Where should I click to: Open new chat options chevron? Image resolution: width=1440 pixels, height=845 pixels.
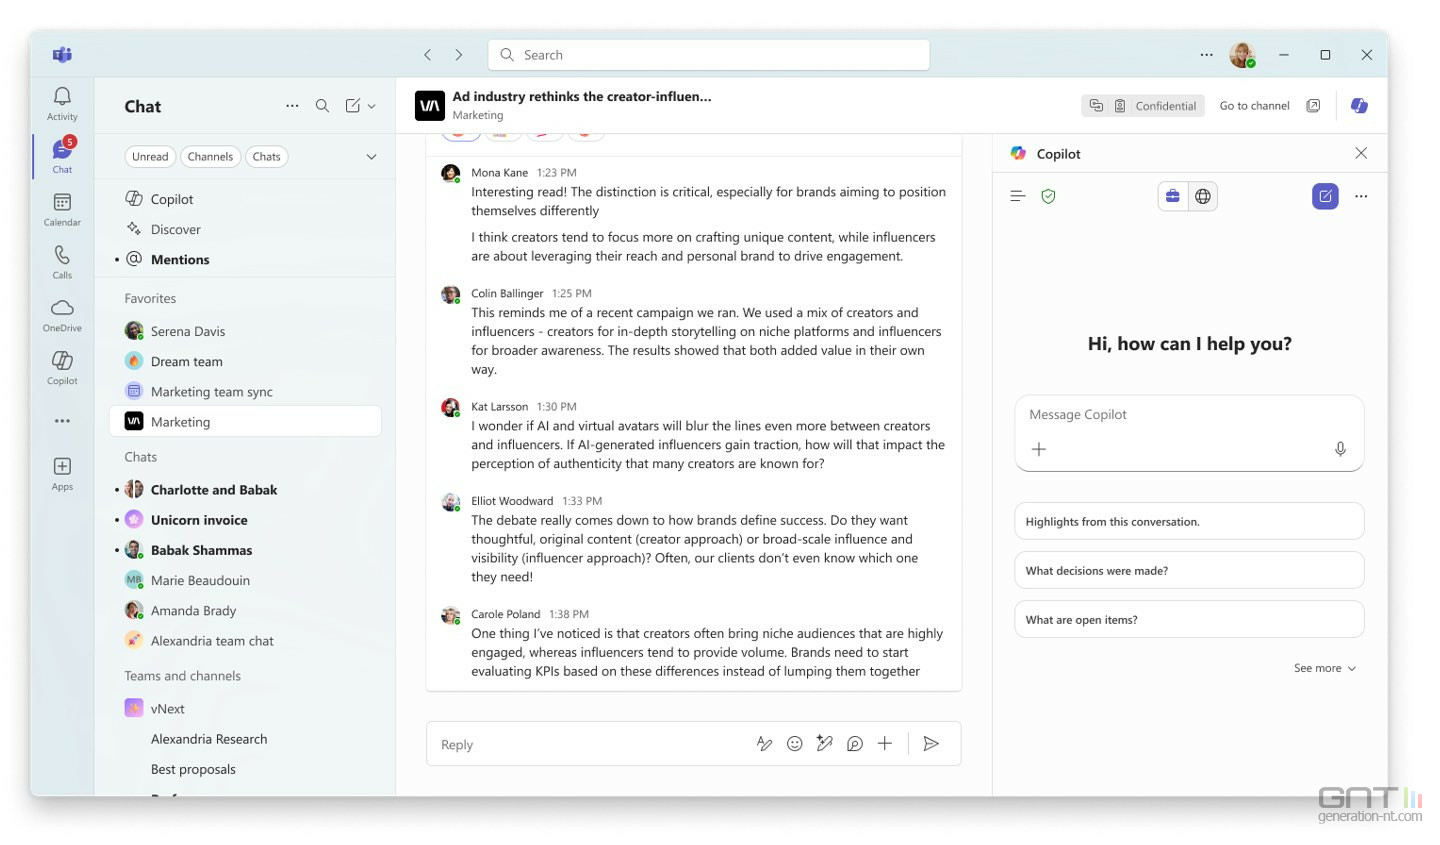point(372,106)
